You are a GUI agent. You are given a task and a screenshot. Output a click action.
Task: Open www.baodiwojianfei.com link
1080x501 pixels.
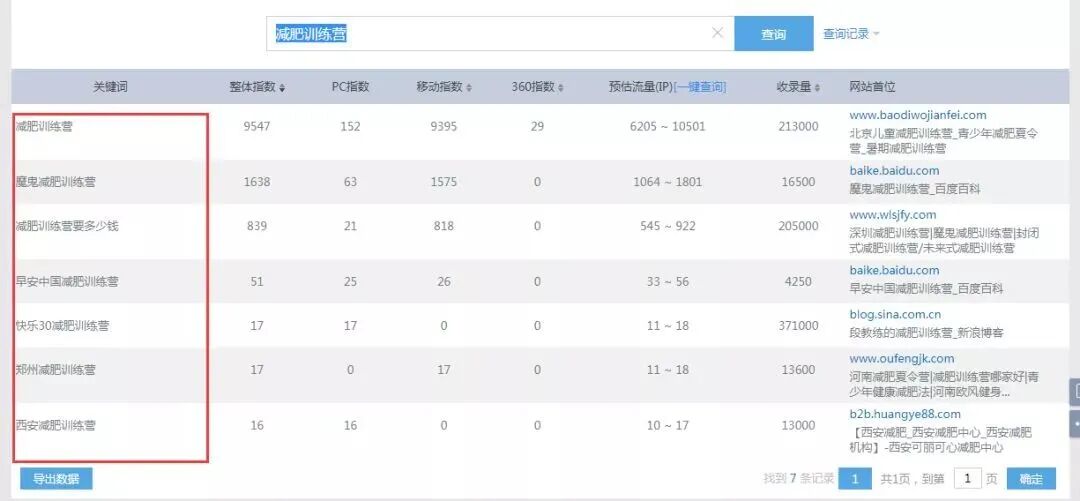917,115
